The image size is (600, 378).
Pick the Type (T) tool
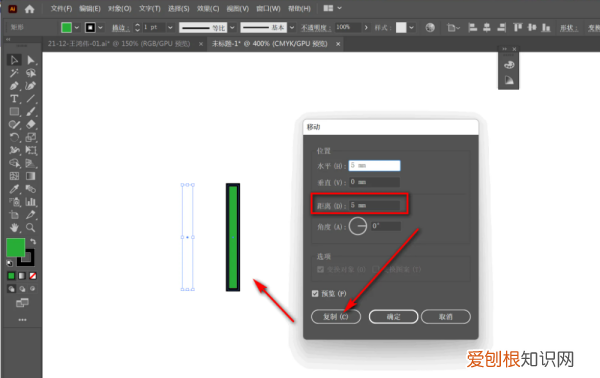coord(14,99)
